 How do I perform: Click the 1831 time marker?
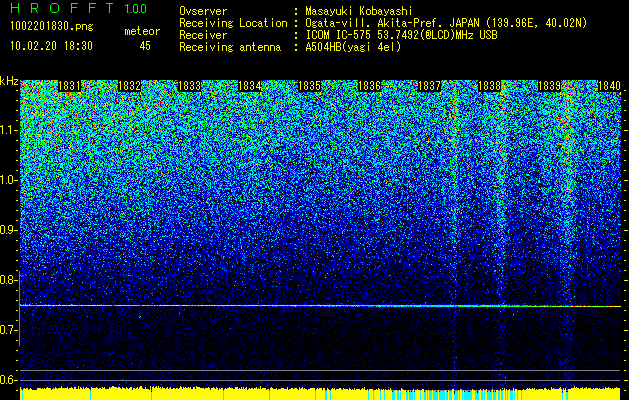point(69,86)
